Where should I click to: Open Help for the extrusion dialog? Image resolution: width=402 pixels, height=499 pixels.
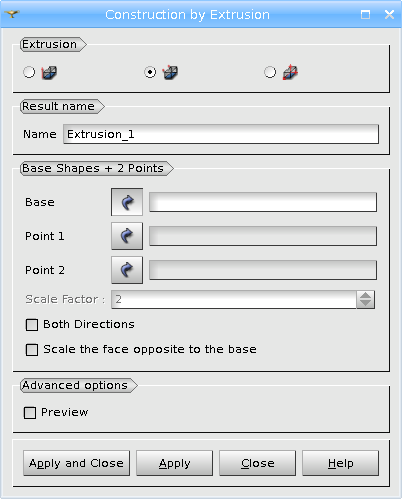(340, 463)
